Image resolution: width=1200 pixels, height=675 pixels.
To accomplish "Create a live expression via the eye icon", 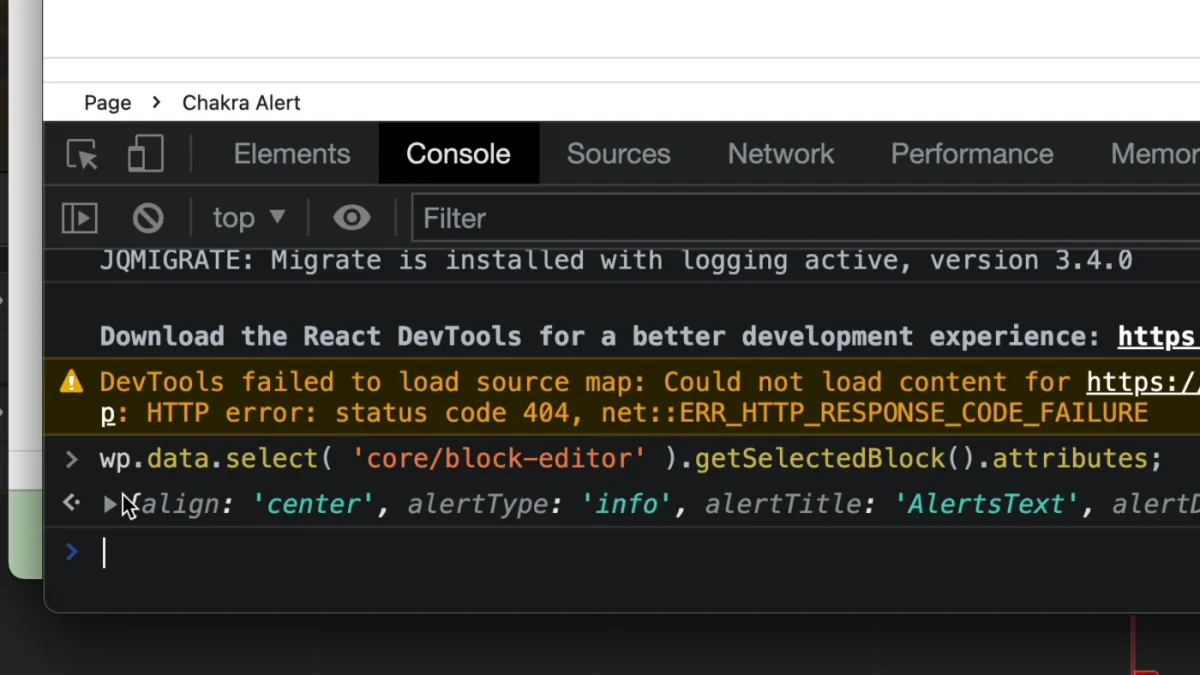I will point(352,217).
